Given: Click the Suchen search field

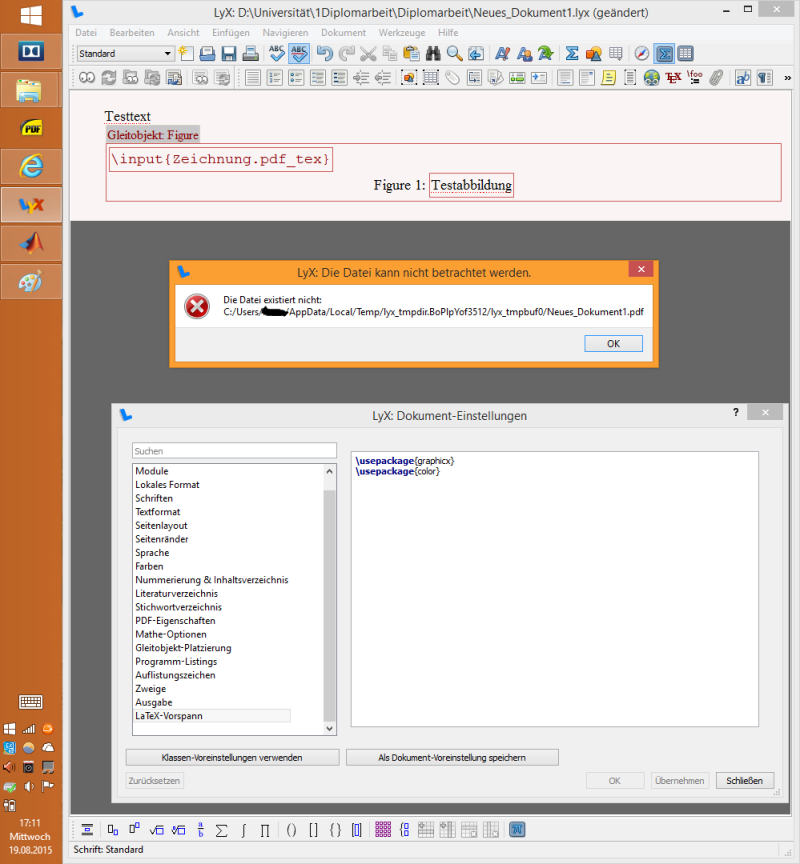Looking at the screenshot, I should tap(234, 451).
